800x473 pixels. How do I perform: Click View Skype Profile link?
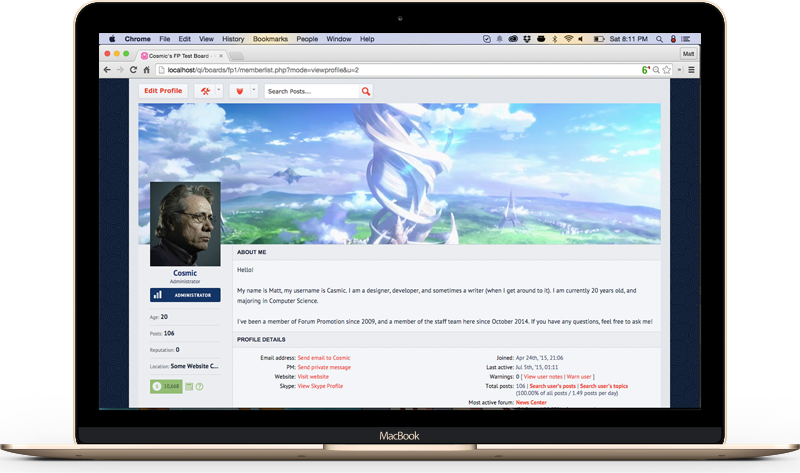pyautogui.click(x=320, y=386)
